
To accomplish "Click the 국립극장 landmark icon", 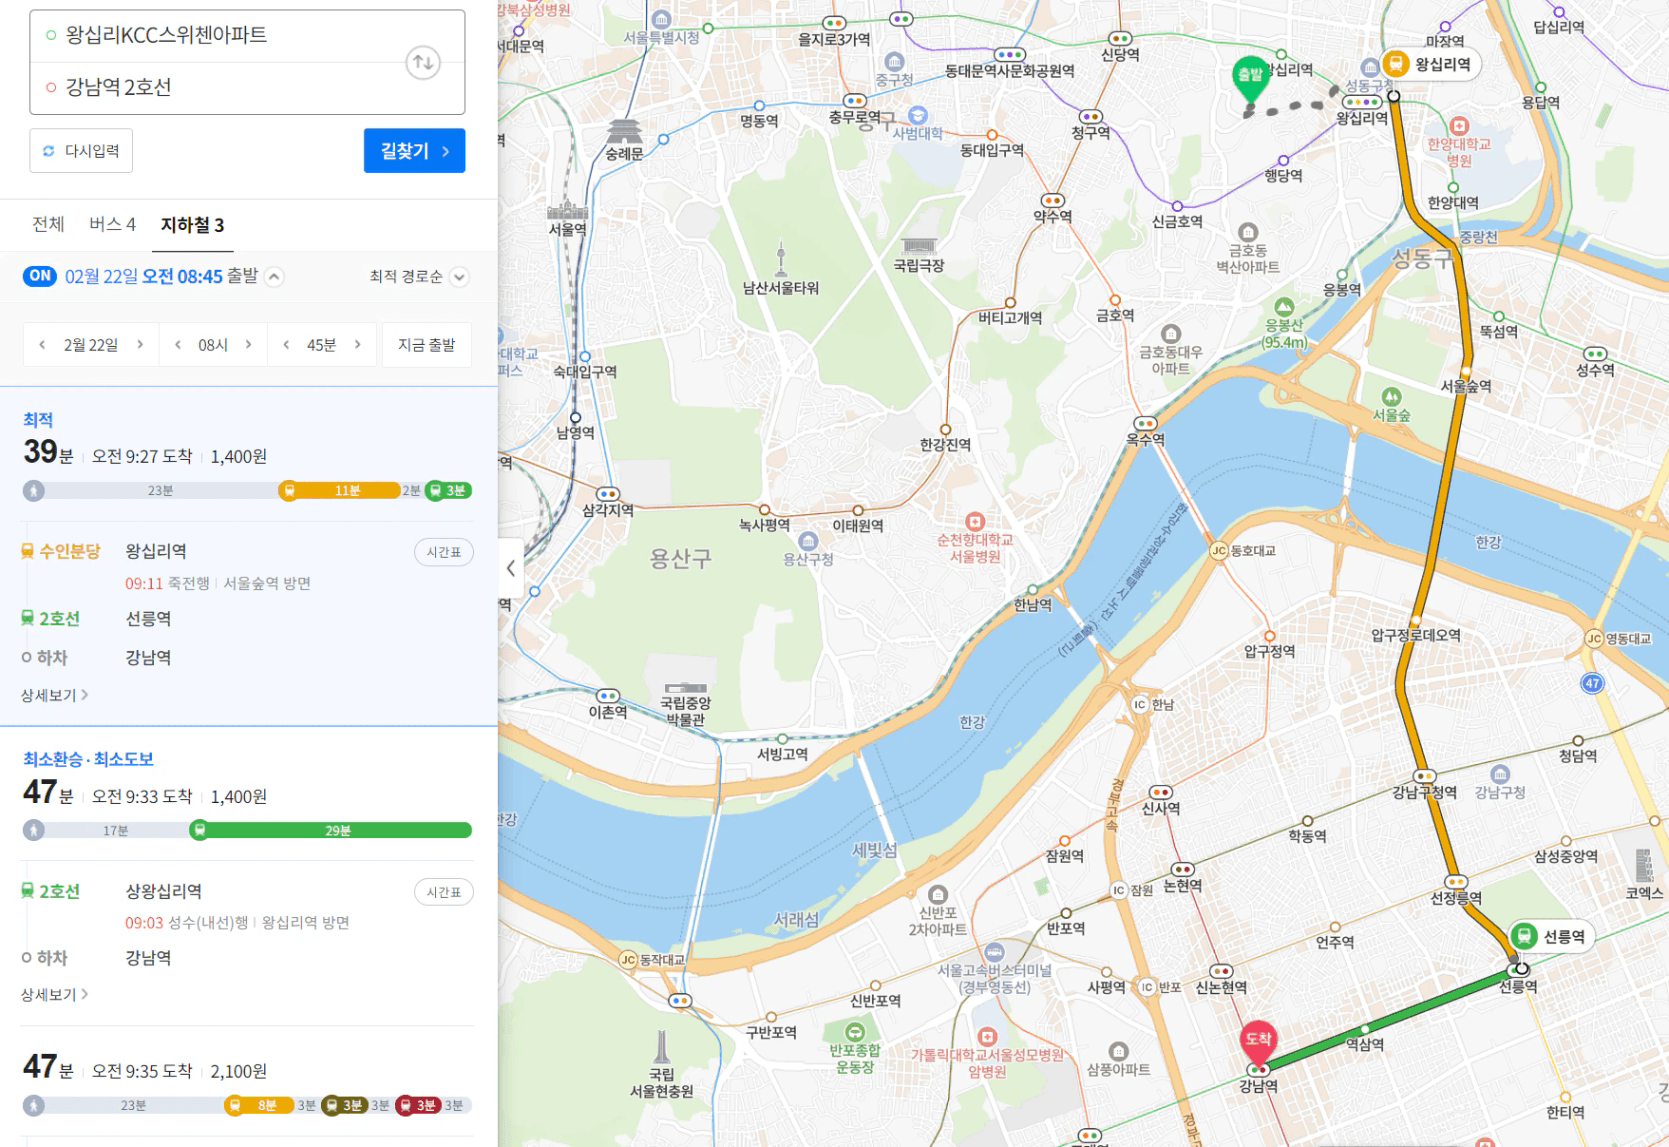I will coord(919,246).
